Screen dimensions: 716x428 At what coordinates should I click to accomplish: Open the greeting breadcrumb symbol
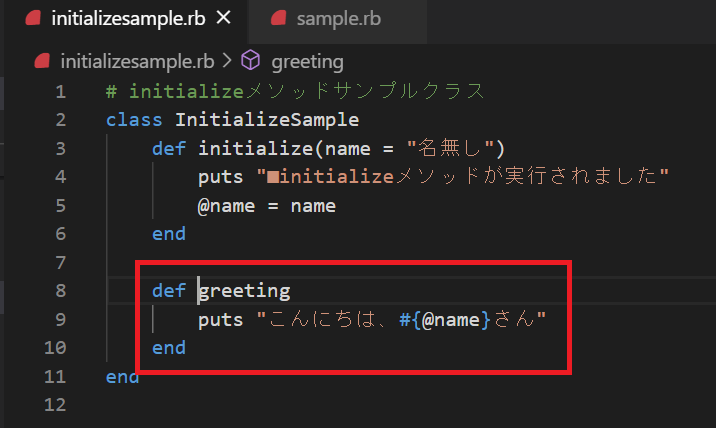[x=307, y=62]
